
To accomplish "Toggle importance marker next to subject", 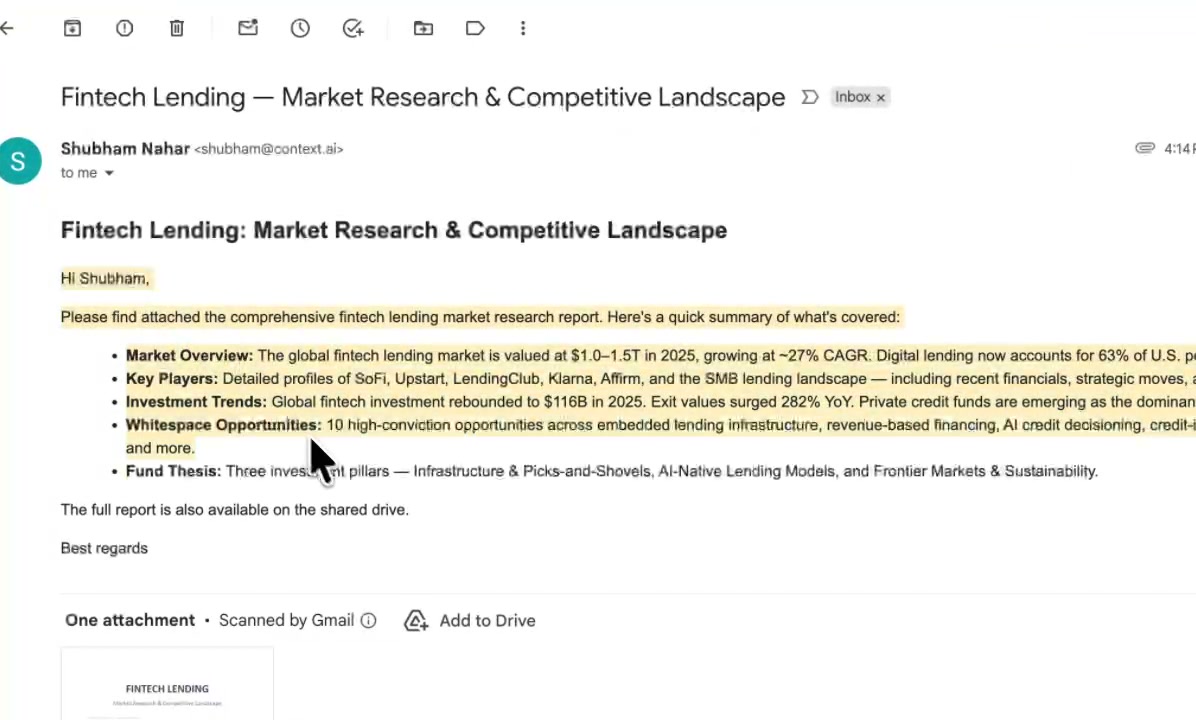I will [x=809, y=97].
